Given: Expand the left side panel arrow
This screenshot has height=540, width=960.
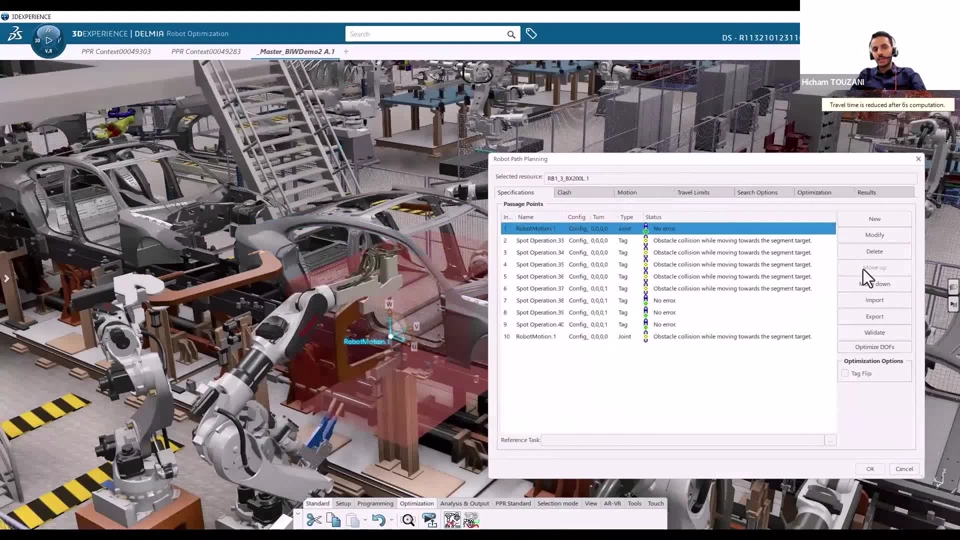Looking at the screenshot, I should [6, 279].
